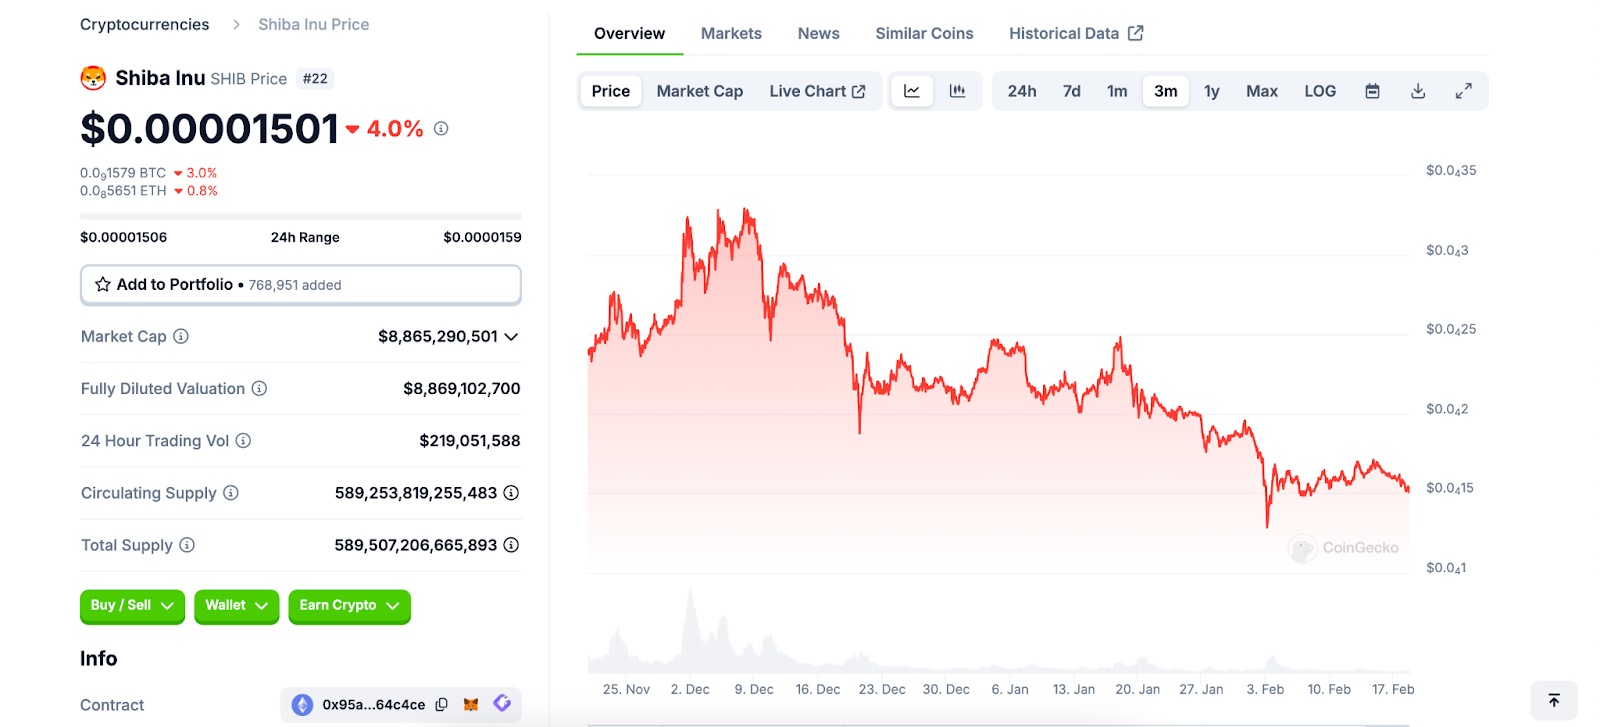
Task: Open info icon after total supply value
Action: tap(511, 544)
